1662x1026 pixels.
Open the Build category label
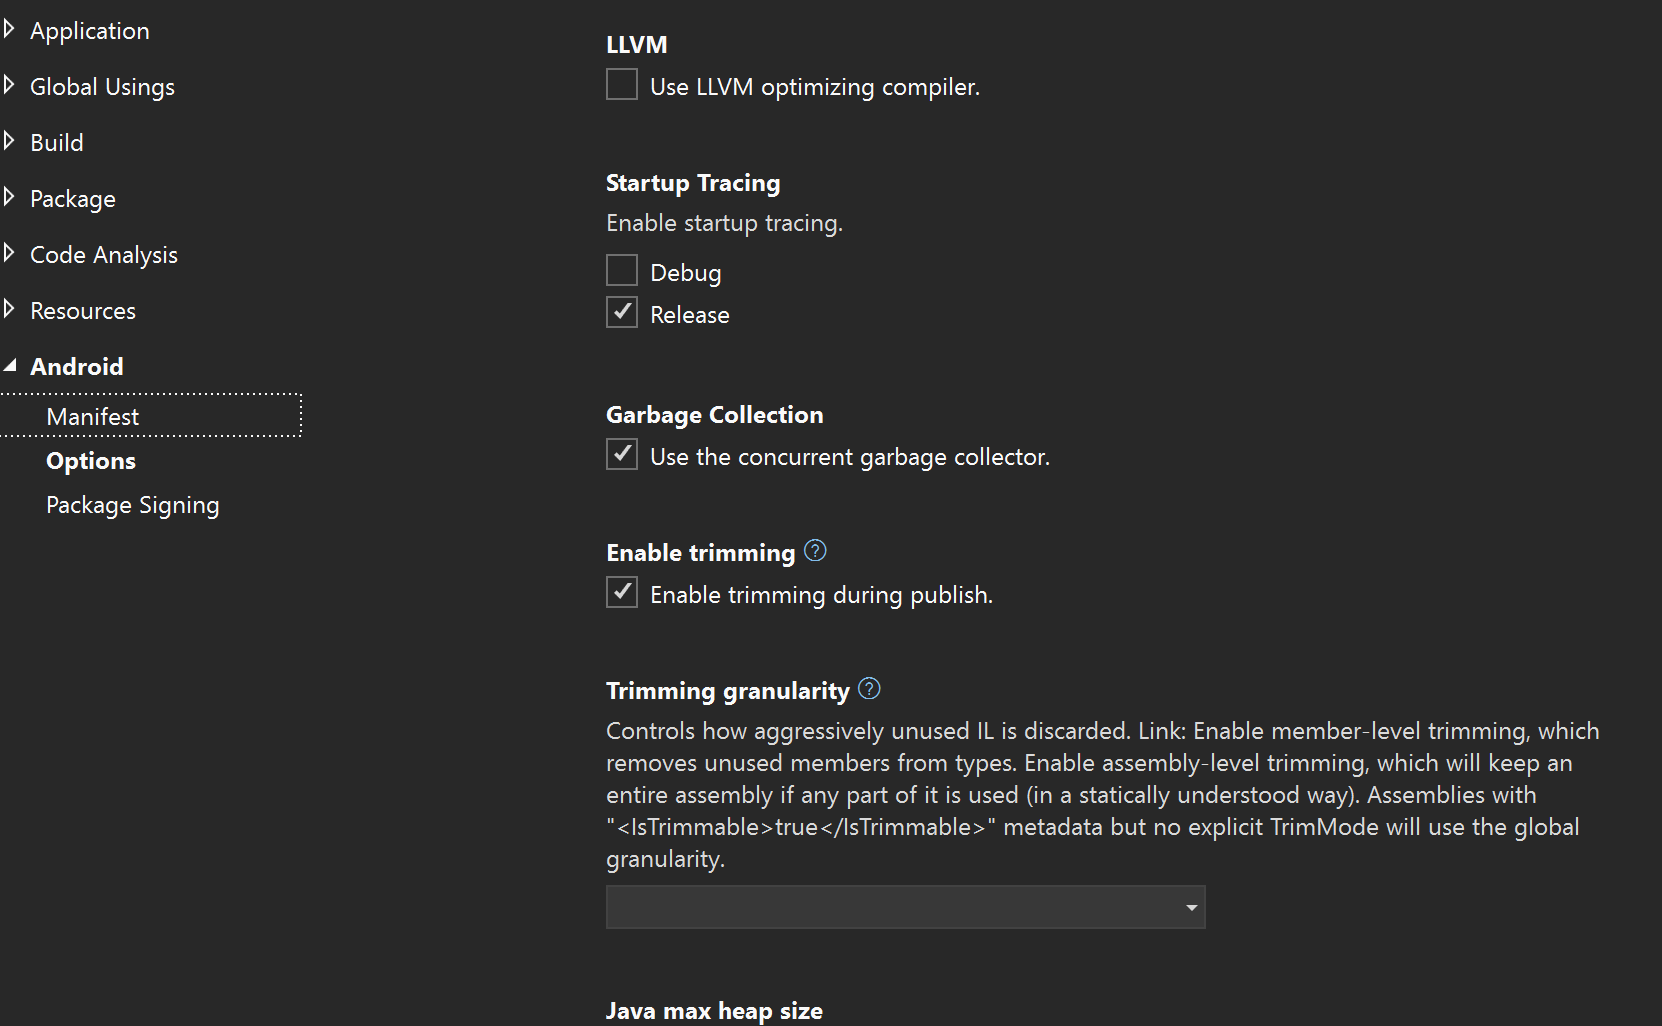pos(57,143)
